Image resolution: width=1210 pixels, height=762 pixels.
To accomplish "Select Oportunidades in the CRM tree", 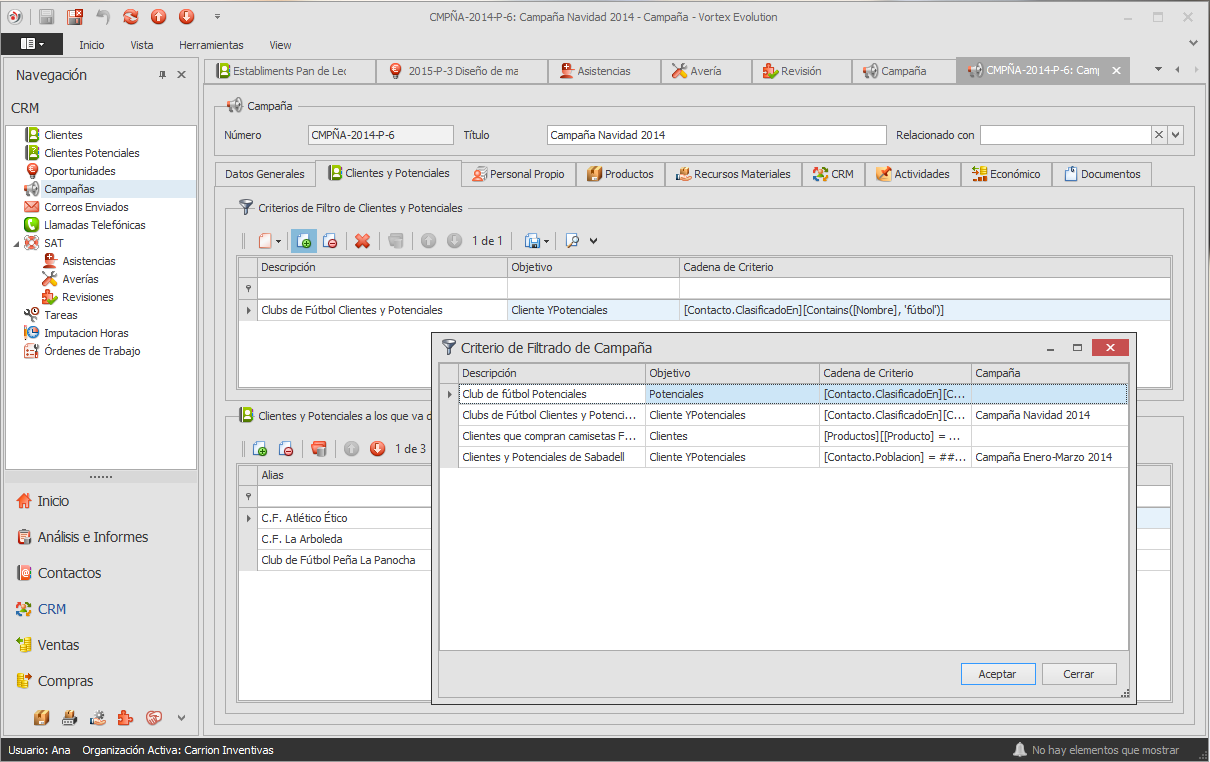I will pyautogui.click(x=79, y=171).
